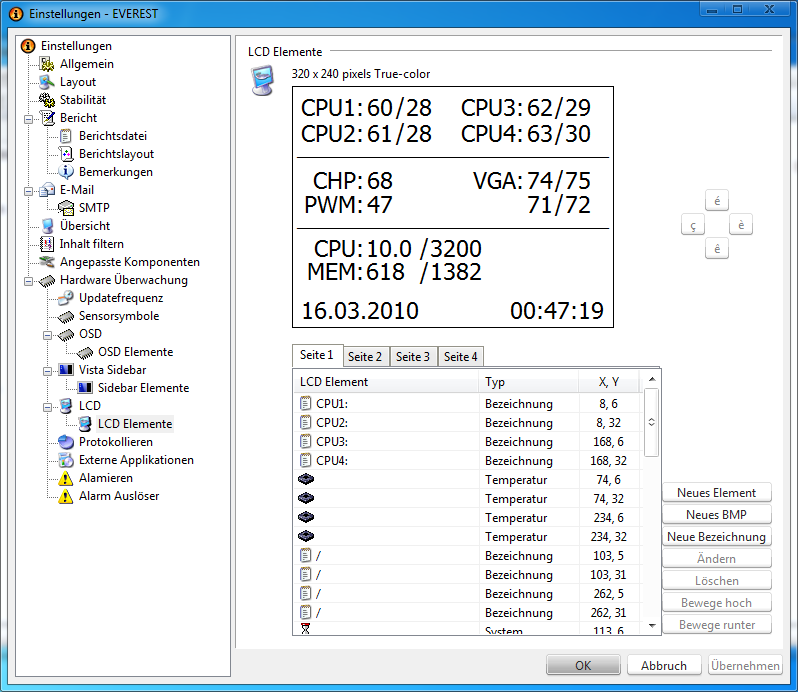Click the Layout tree icon
The width and height of the screenshot is (798, 692).
(x=47, y=82)
